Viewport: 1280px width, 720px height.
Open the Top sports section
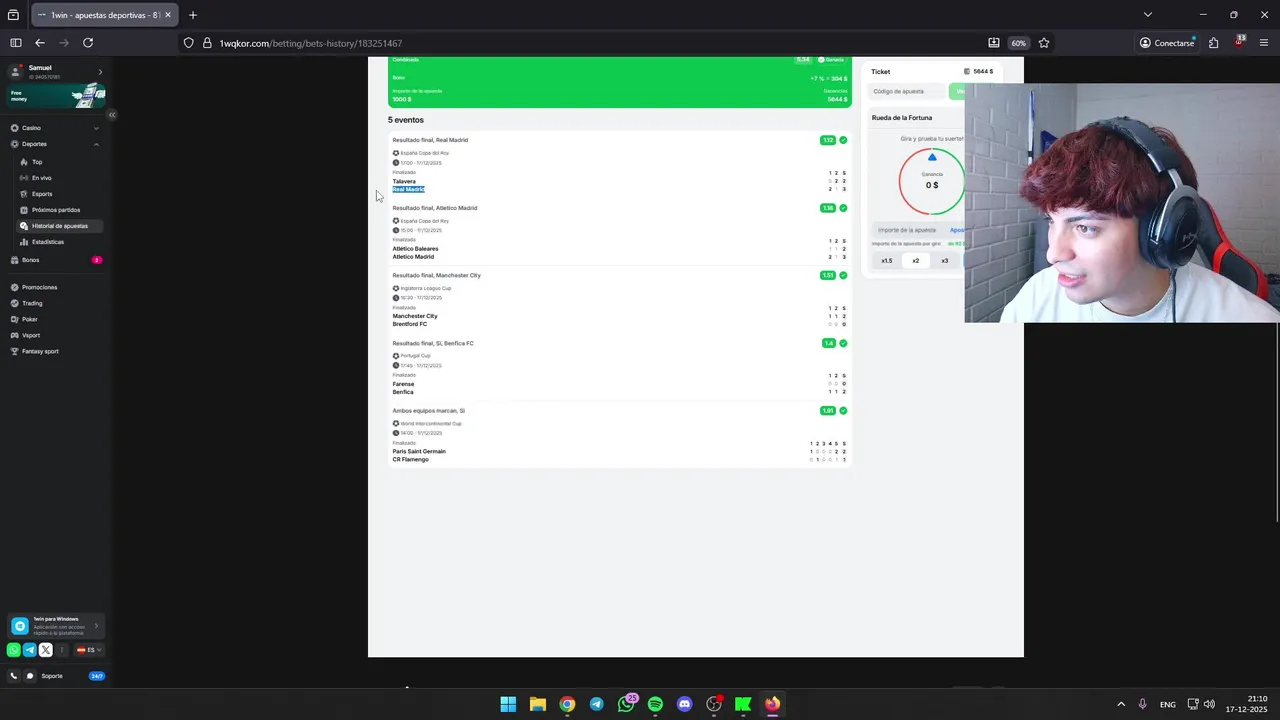(37, 162)
